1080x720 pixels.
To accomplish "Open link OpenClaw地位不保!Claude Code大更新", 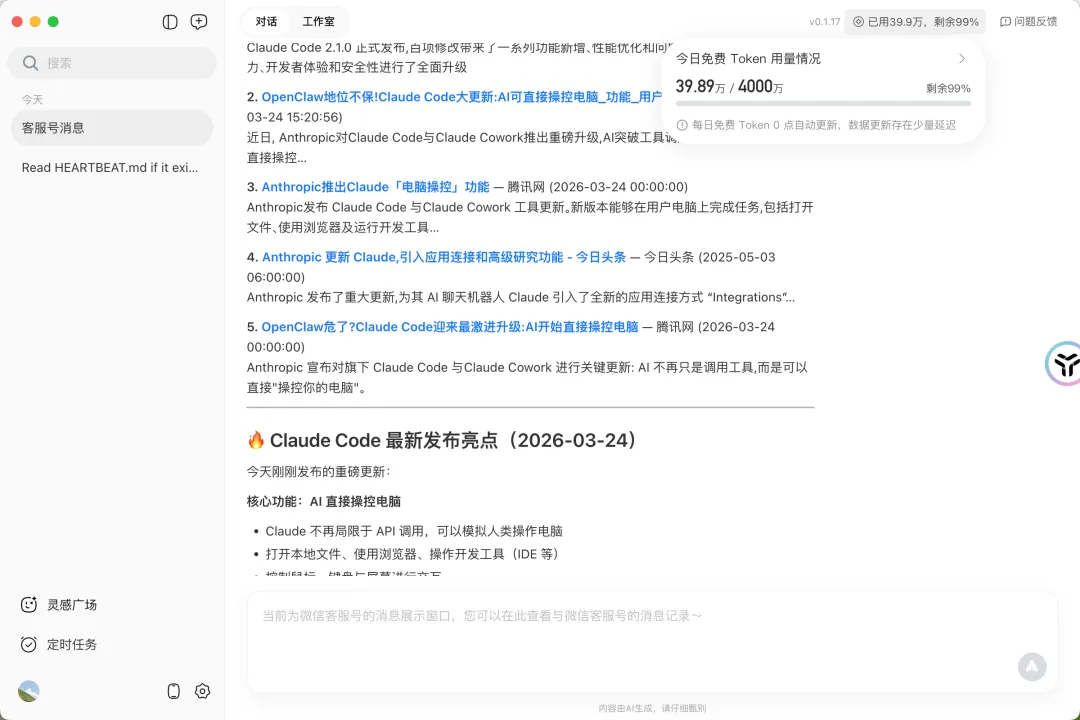I will (x=461, y=97).
